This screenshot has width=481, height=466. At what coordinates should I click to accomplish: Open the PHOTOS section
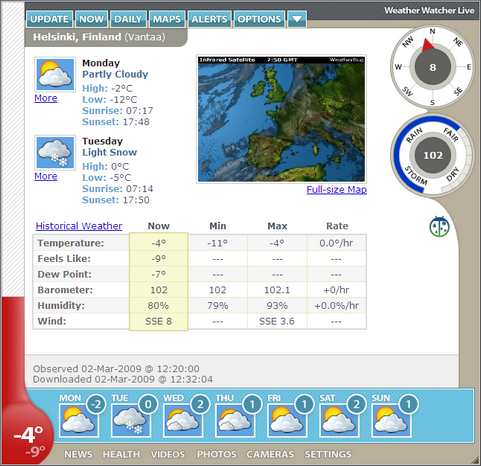pyautogui.click(x=216, y=454)
